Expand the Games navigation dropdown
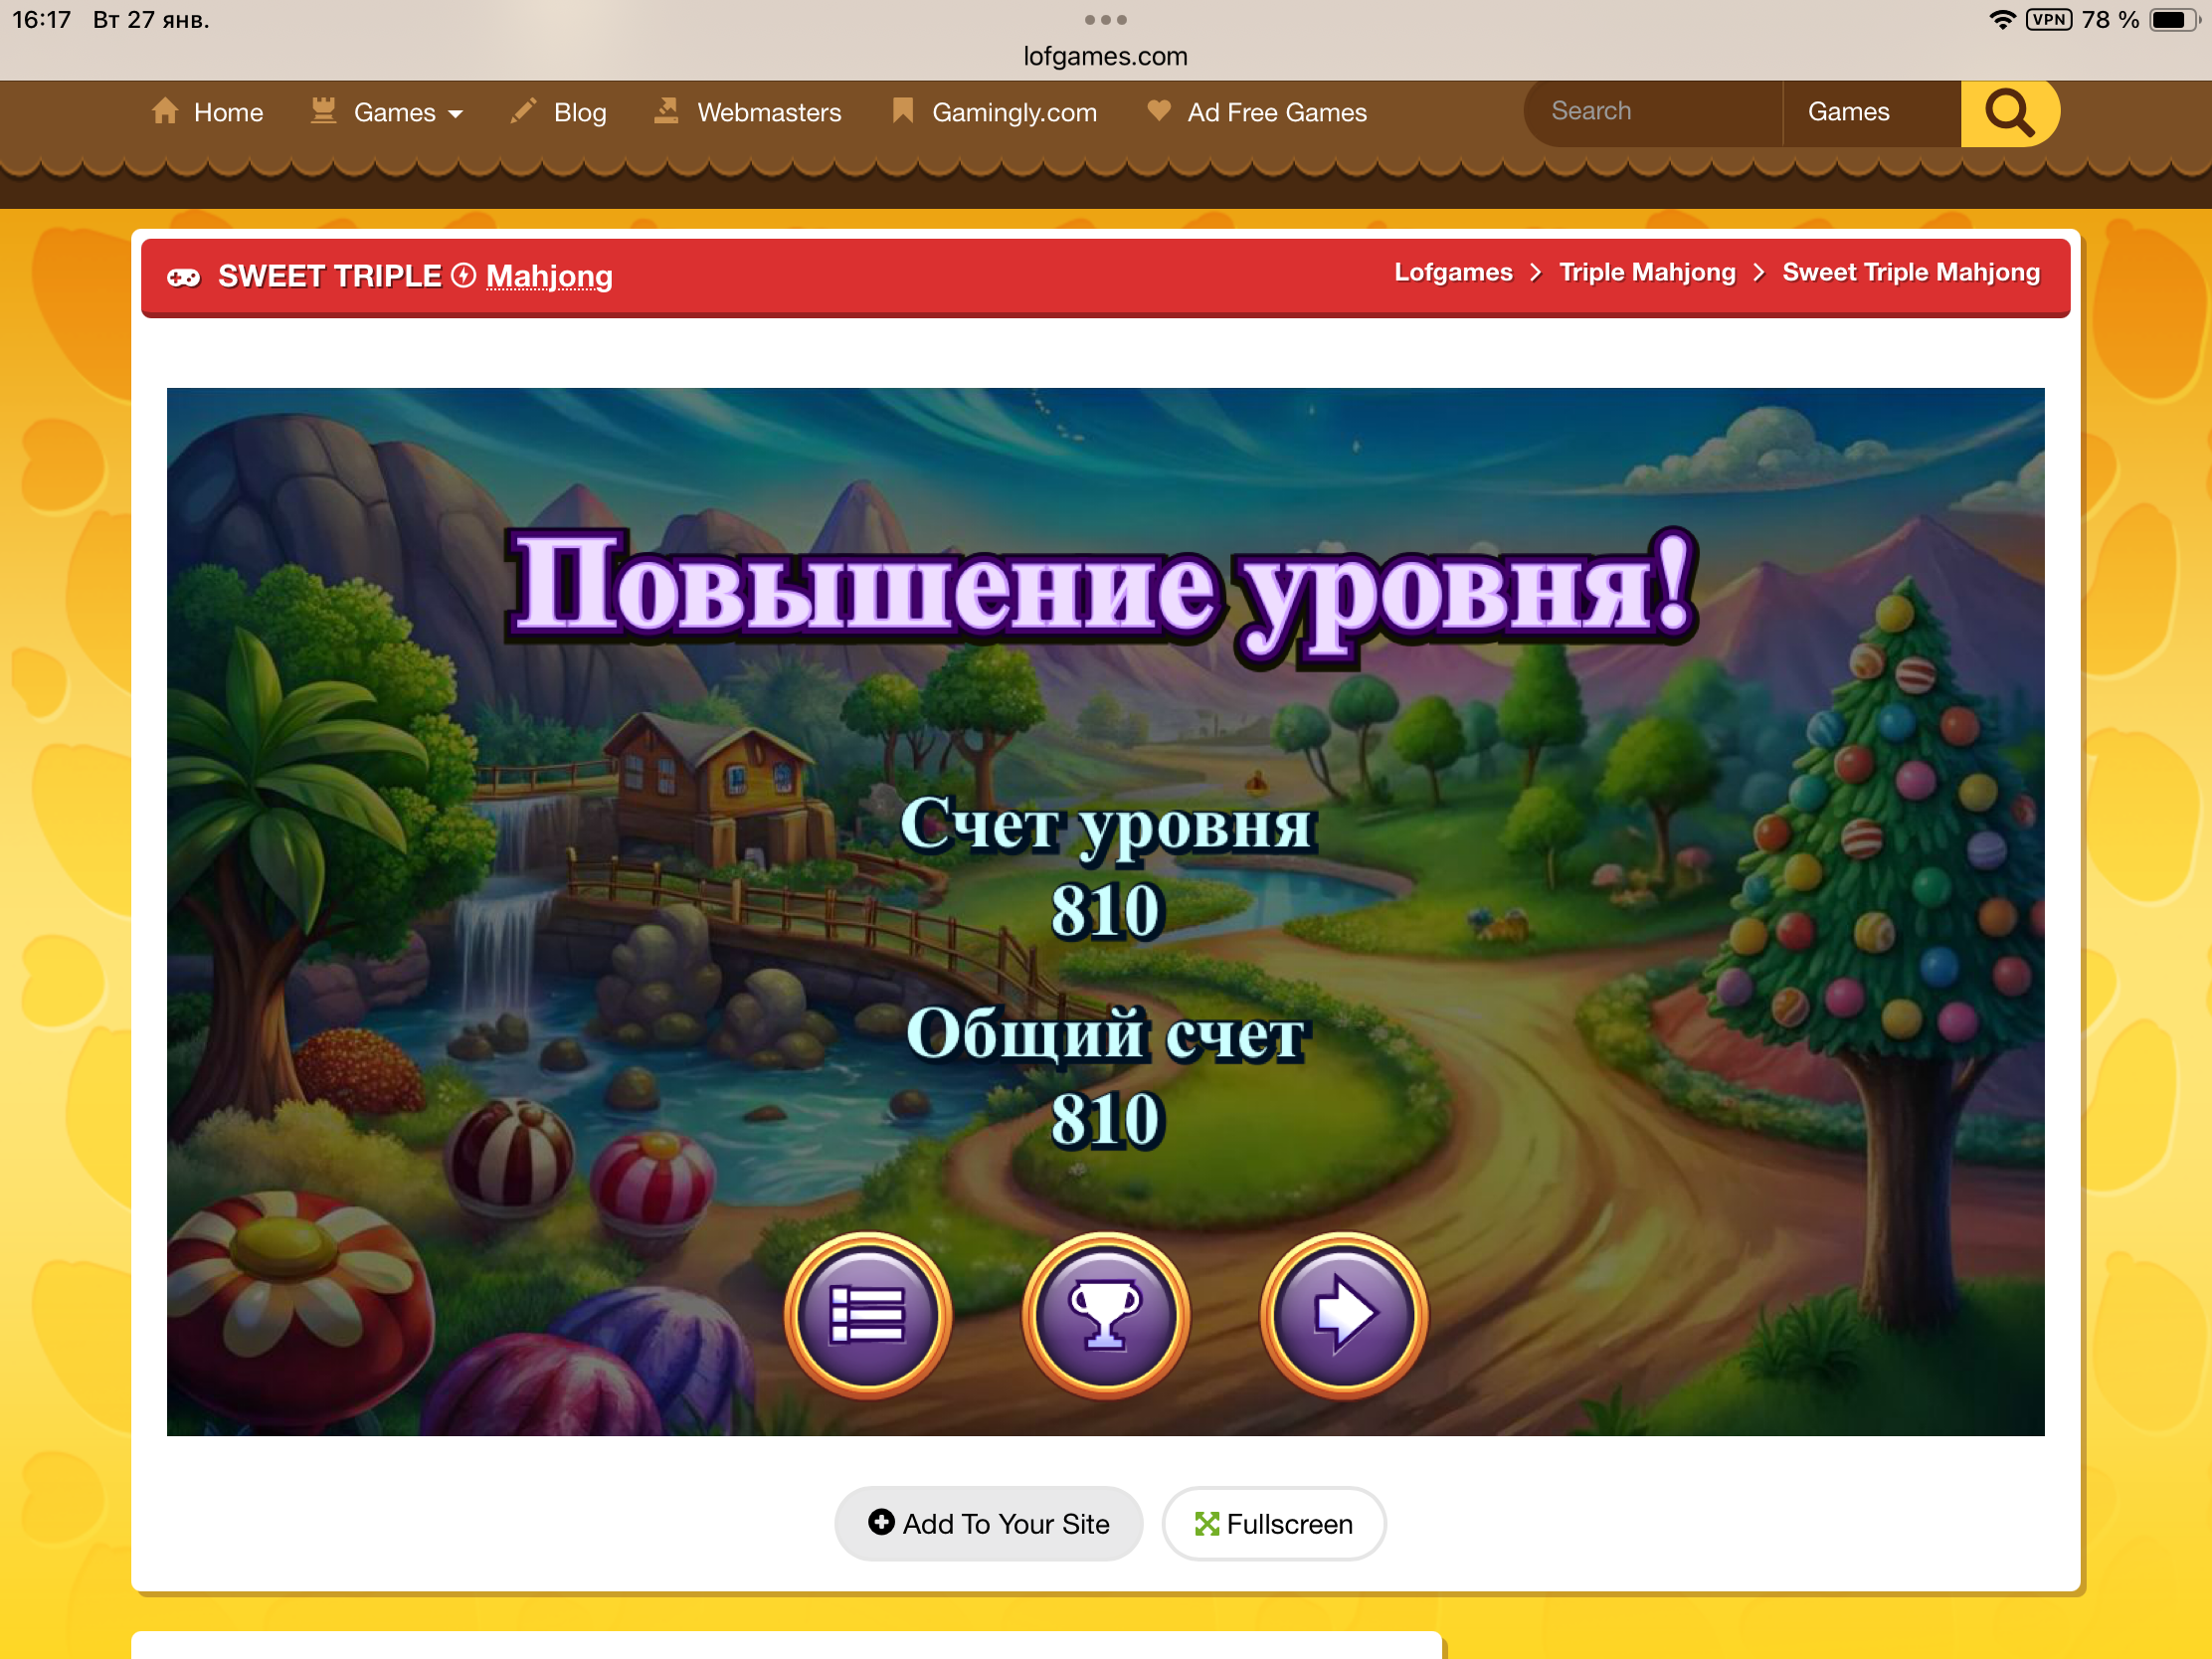This screenshot has height=1659, width=2212. coord(458,113)
